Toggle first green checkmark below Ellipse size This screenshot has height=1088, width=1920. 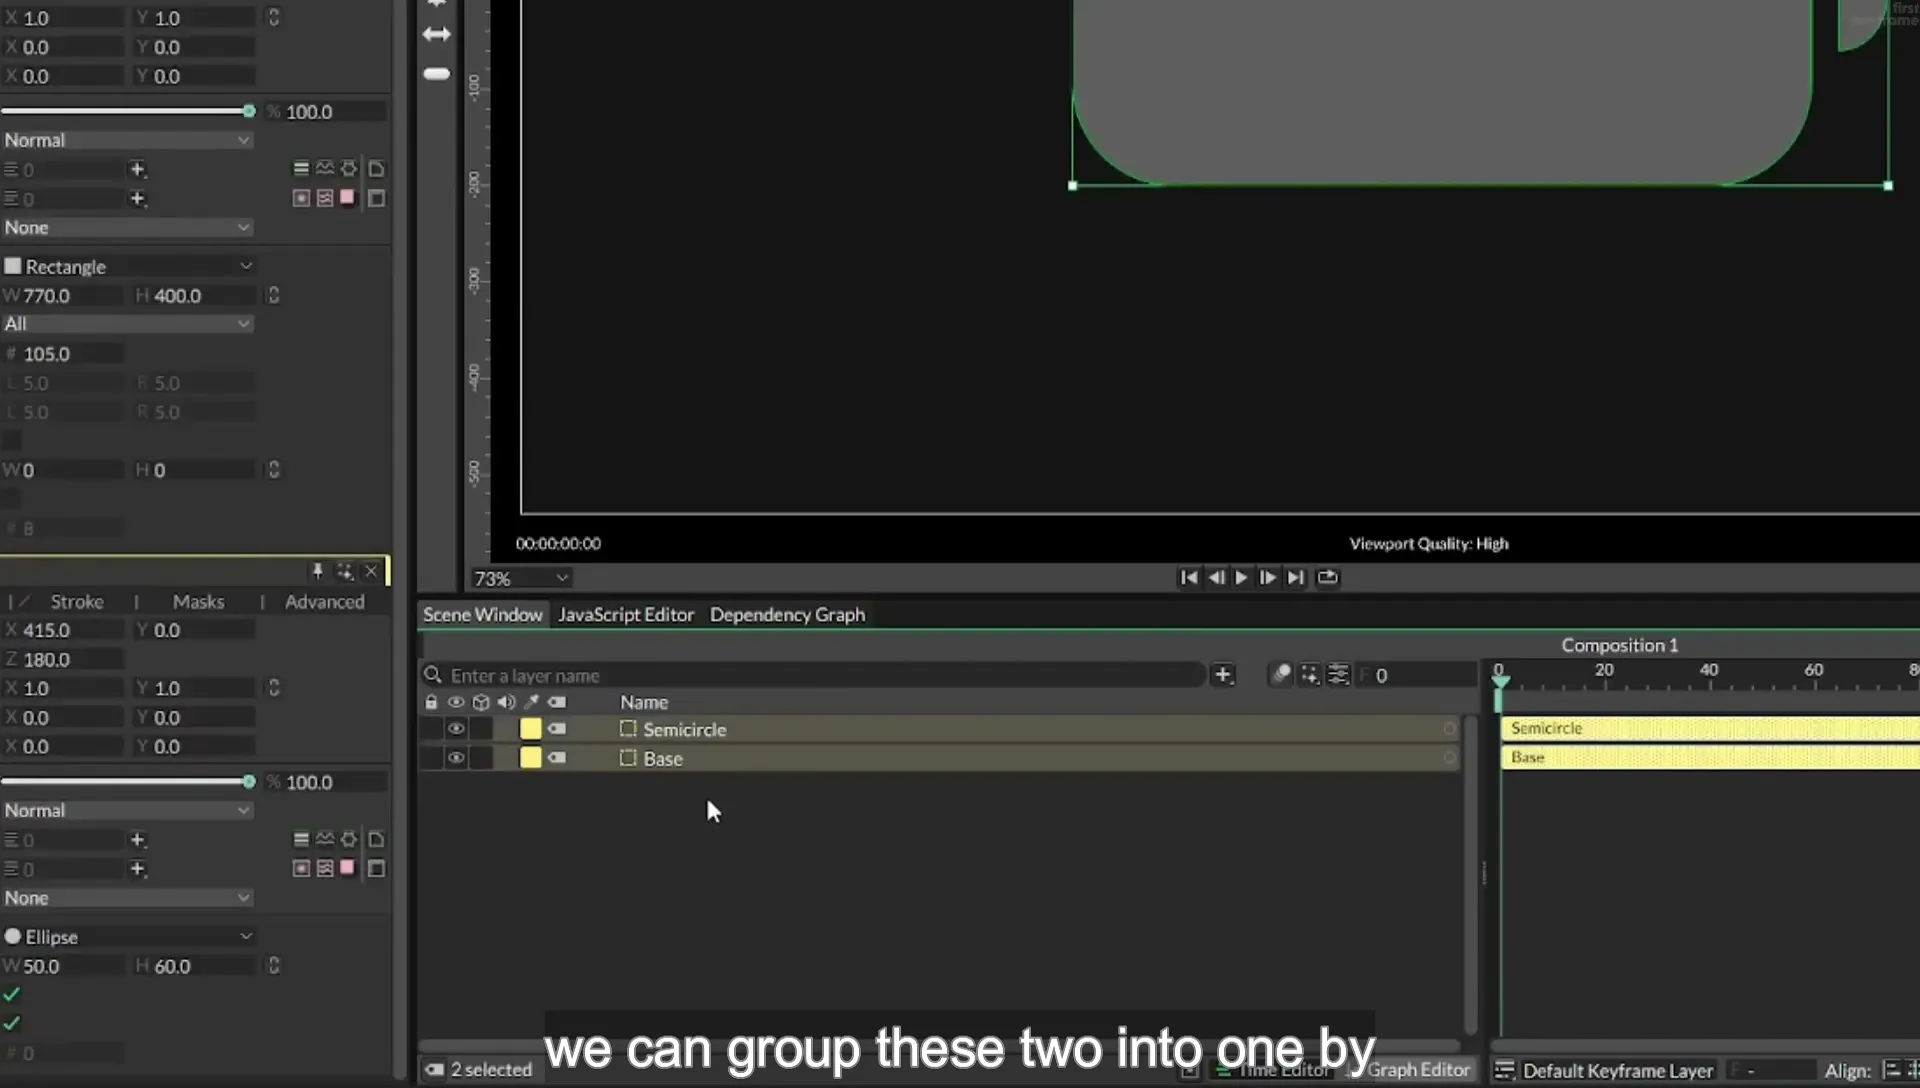point(12,995)
